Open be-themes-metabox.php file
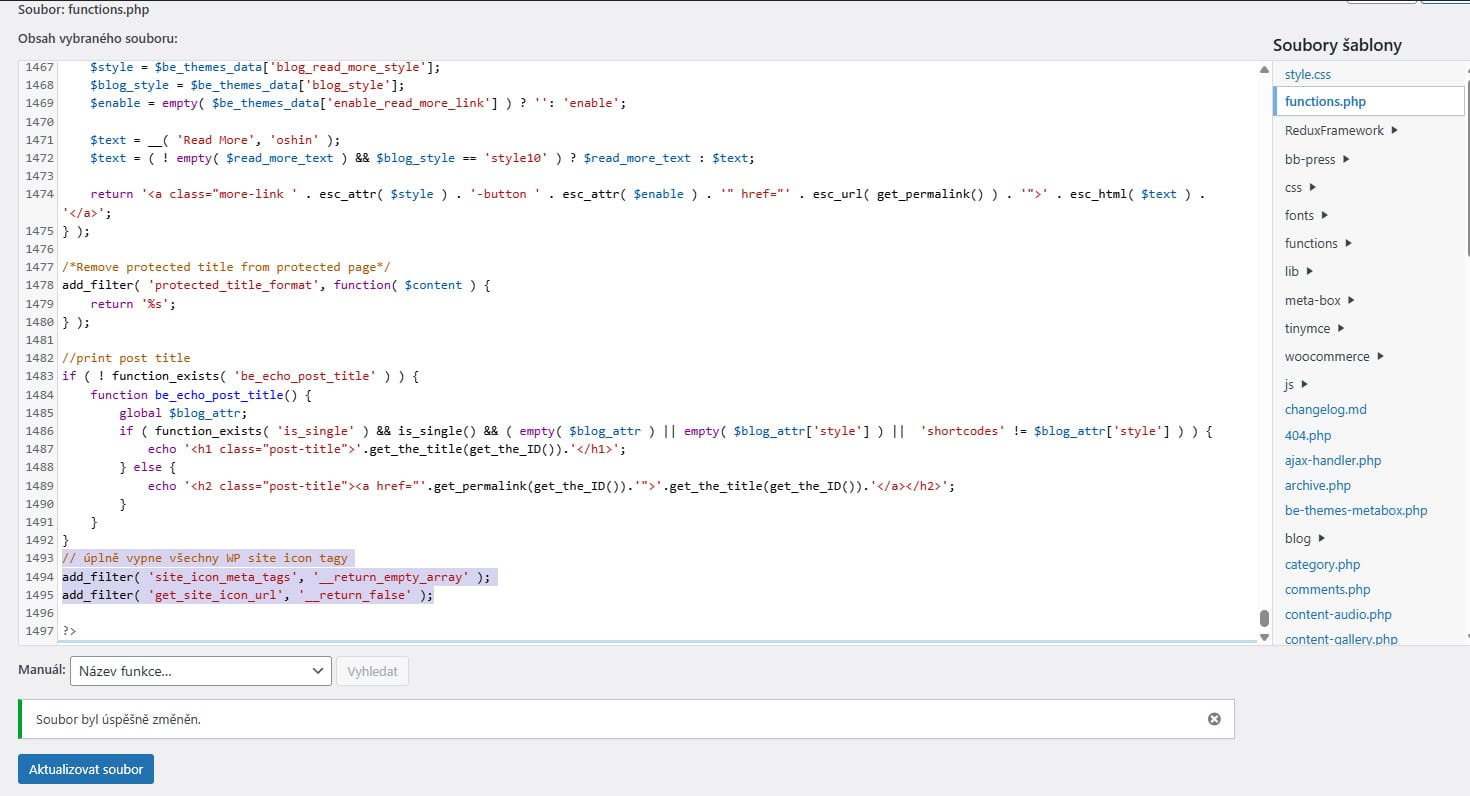The height and width of the screenshot is (796, 1470). coord(1355,510)
